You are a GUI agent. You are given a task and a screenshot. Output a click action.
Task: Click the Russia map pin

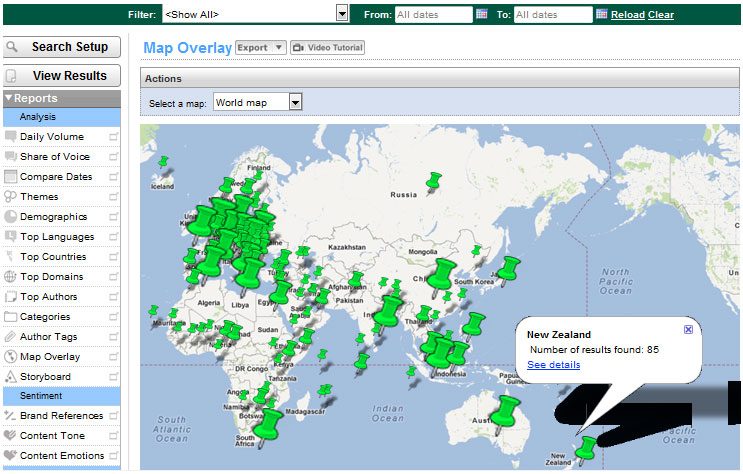433,181
